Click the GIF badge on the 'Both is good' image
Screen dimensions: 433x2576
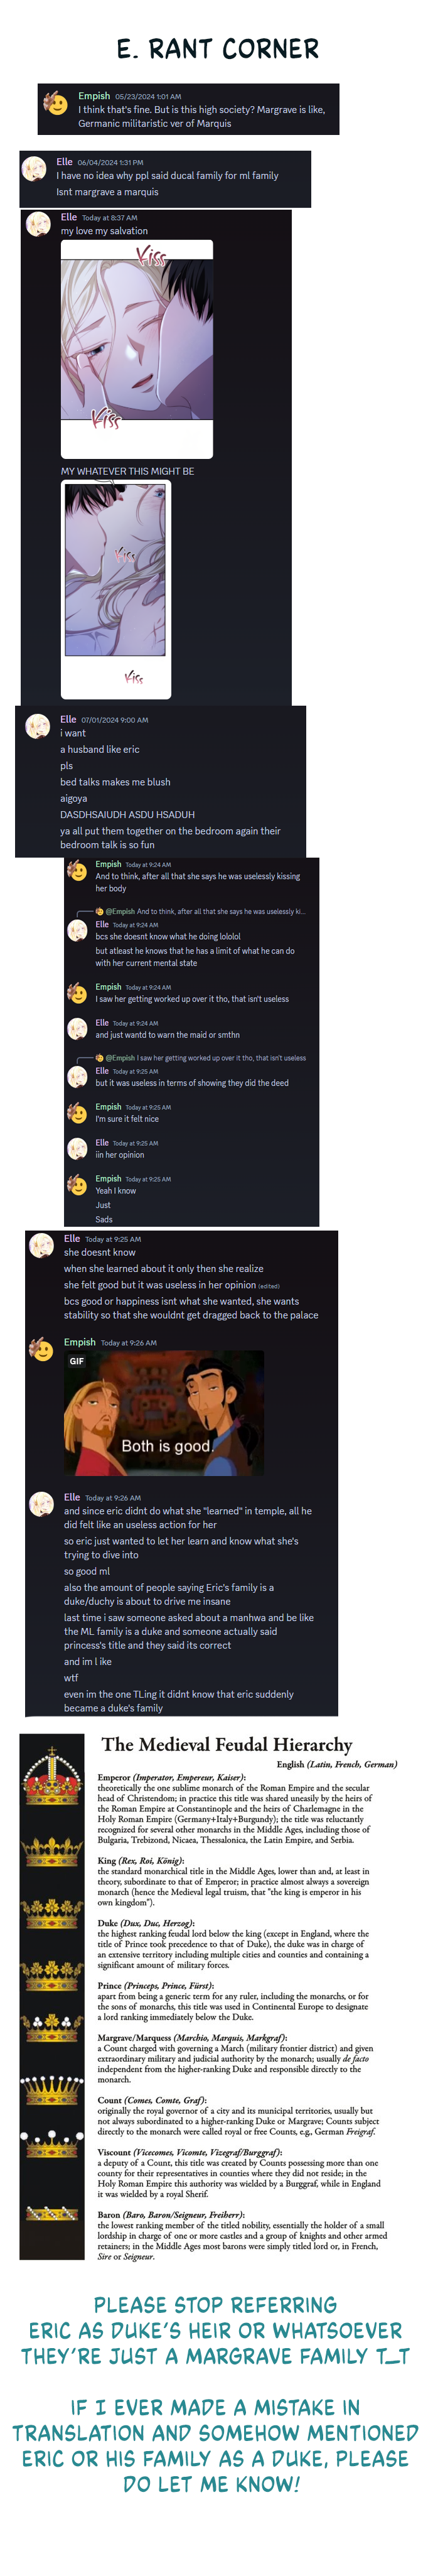(x=77, y=1361)
